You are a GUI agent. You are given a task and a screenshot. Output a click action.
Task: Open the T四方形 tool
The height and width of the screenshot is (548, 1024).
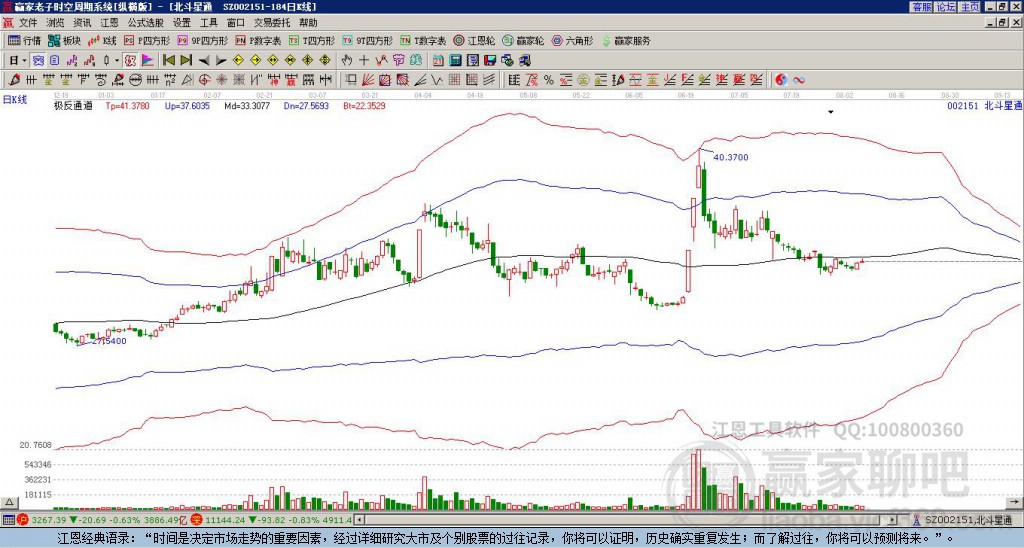[x=312, y=40]
